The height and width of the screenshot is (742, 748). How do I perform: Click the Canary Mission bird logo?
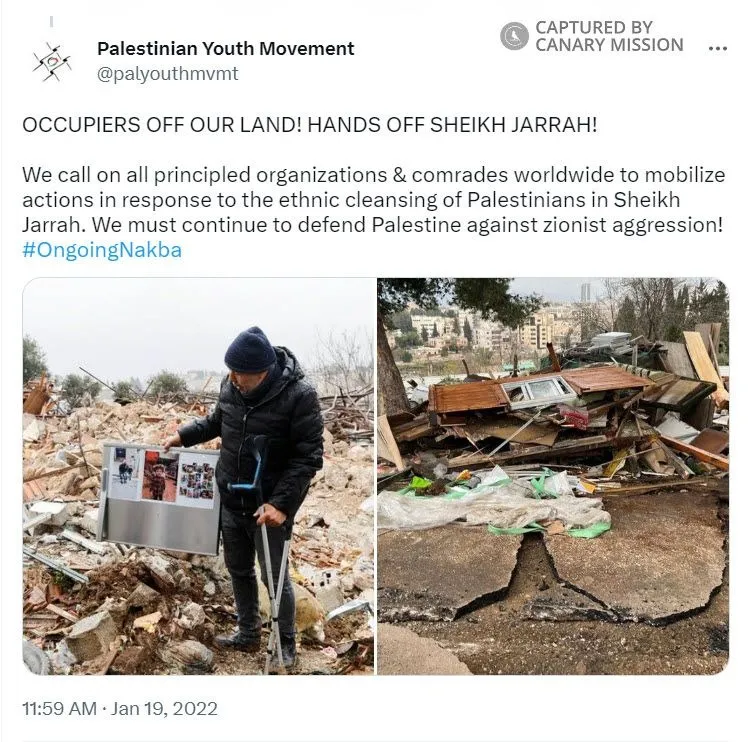[514, 36]
